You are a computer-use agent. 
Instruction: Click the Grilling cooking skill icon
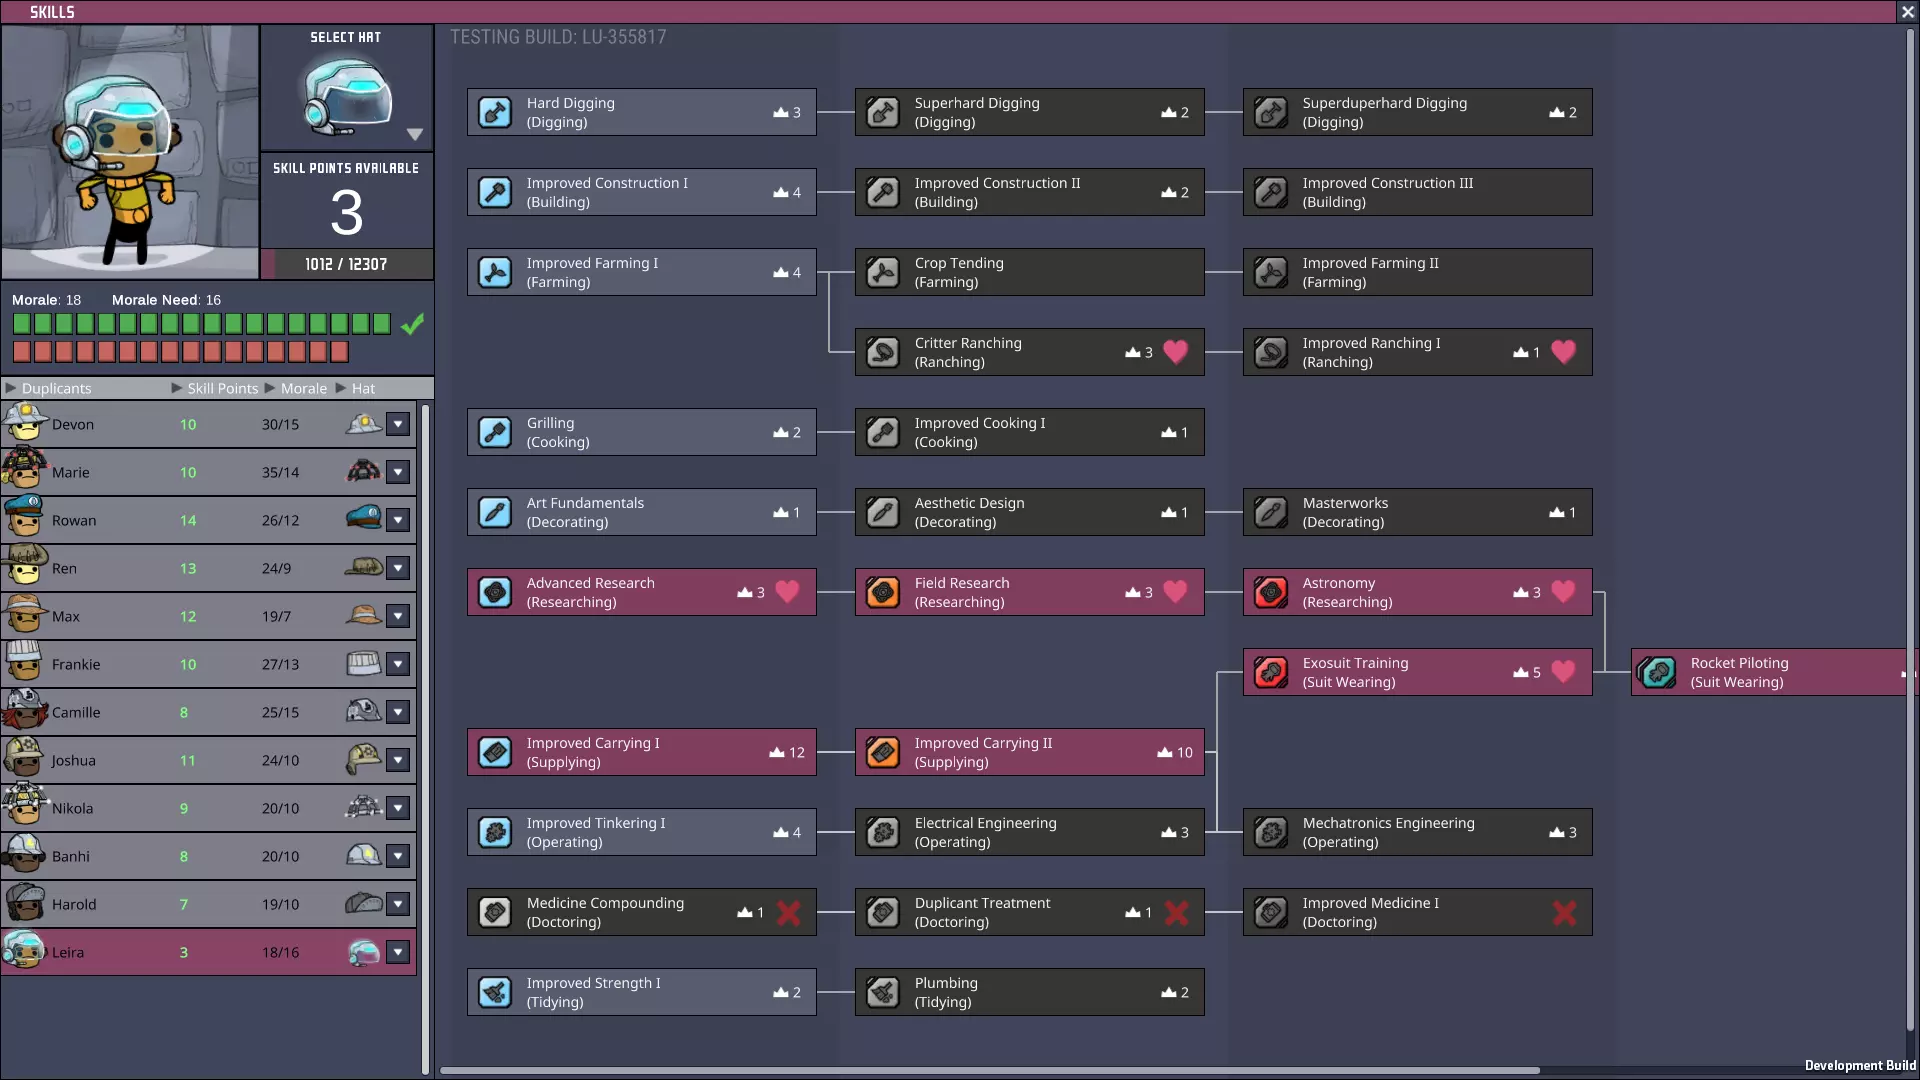(495, 432)
